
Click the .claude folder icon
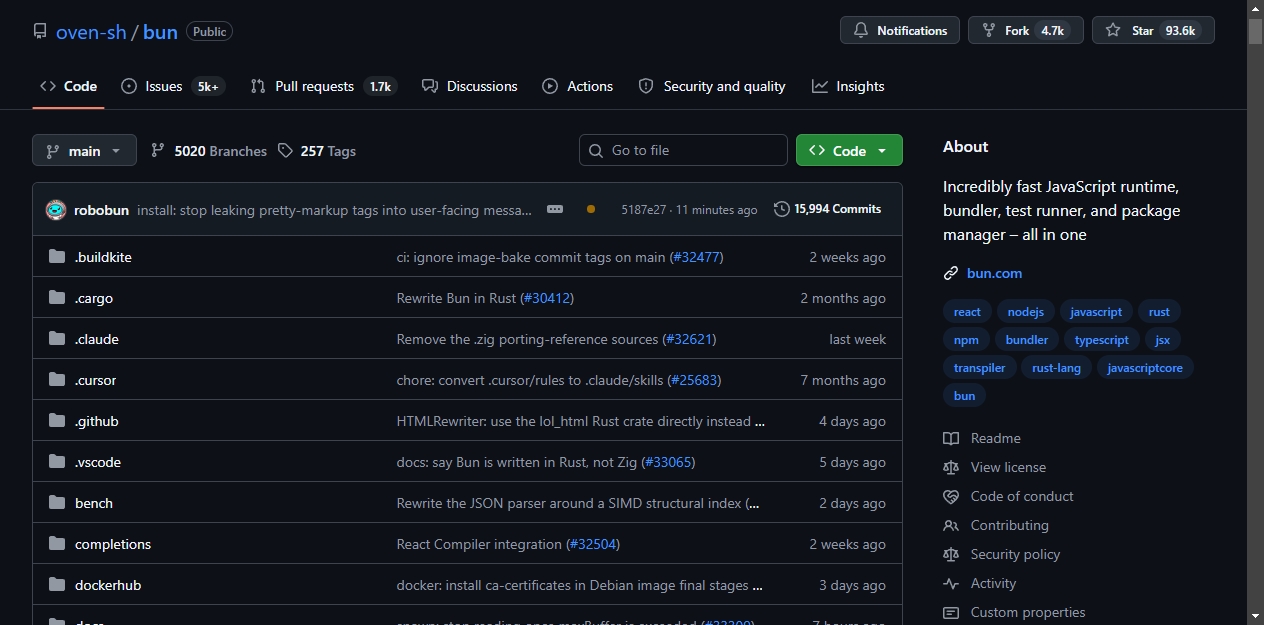pyautogui.click(x=57, y=339)
